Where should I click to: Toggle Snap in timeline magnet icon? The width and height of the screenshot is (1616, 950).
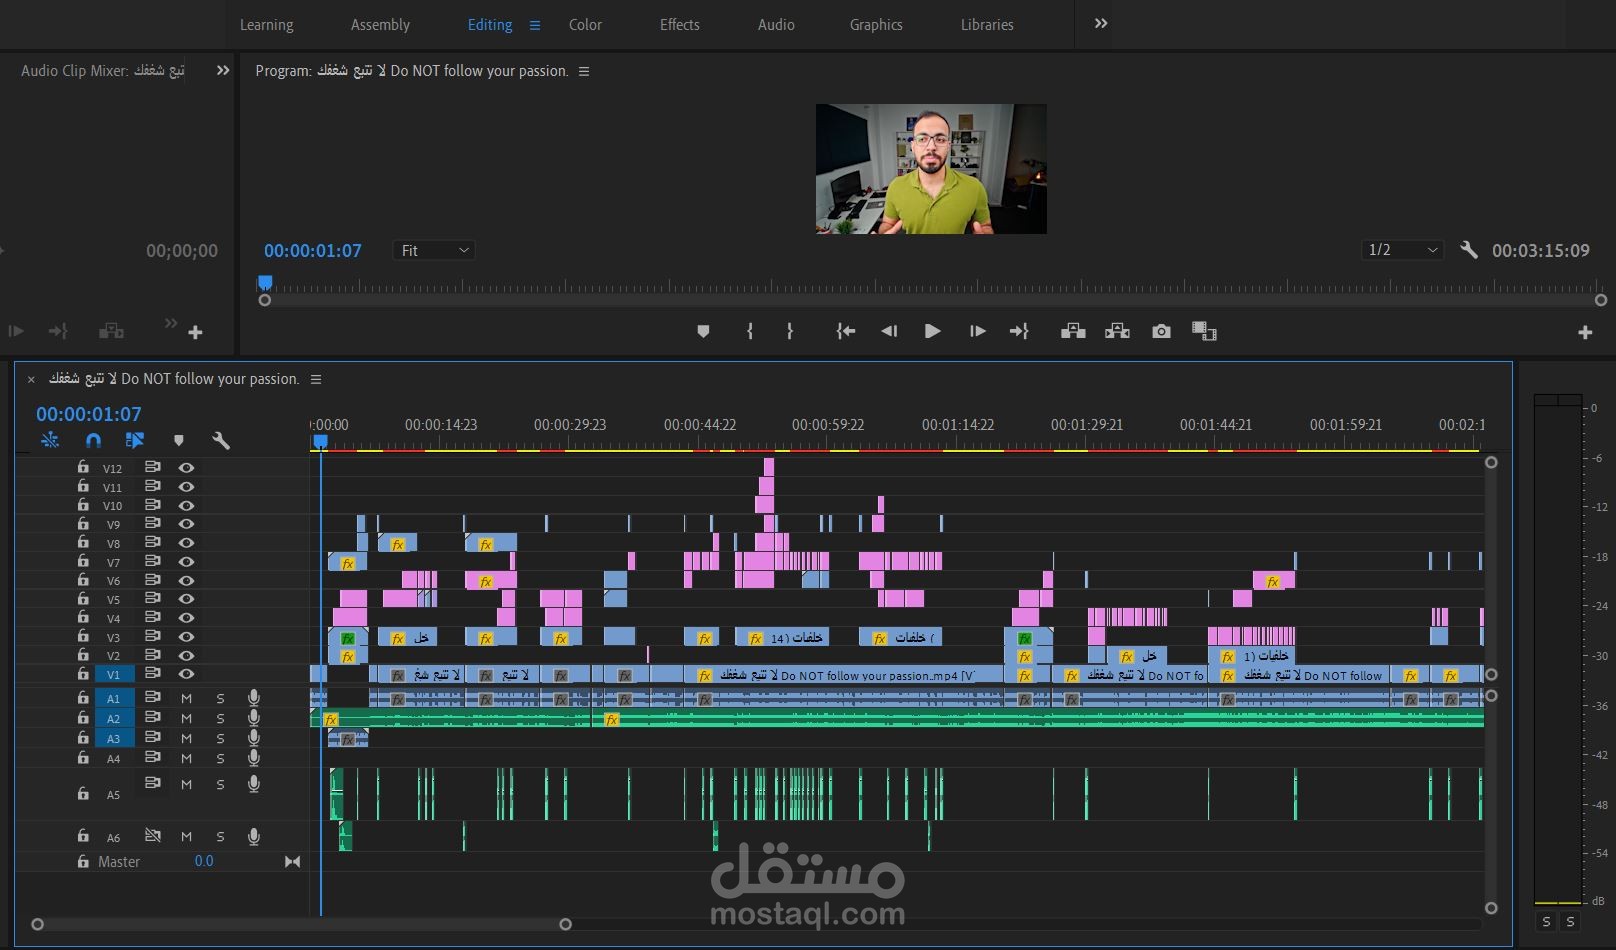[93, 440]
